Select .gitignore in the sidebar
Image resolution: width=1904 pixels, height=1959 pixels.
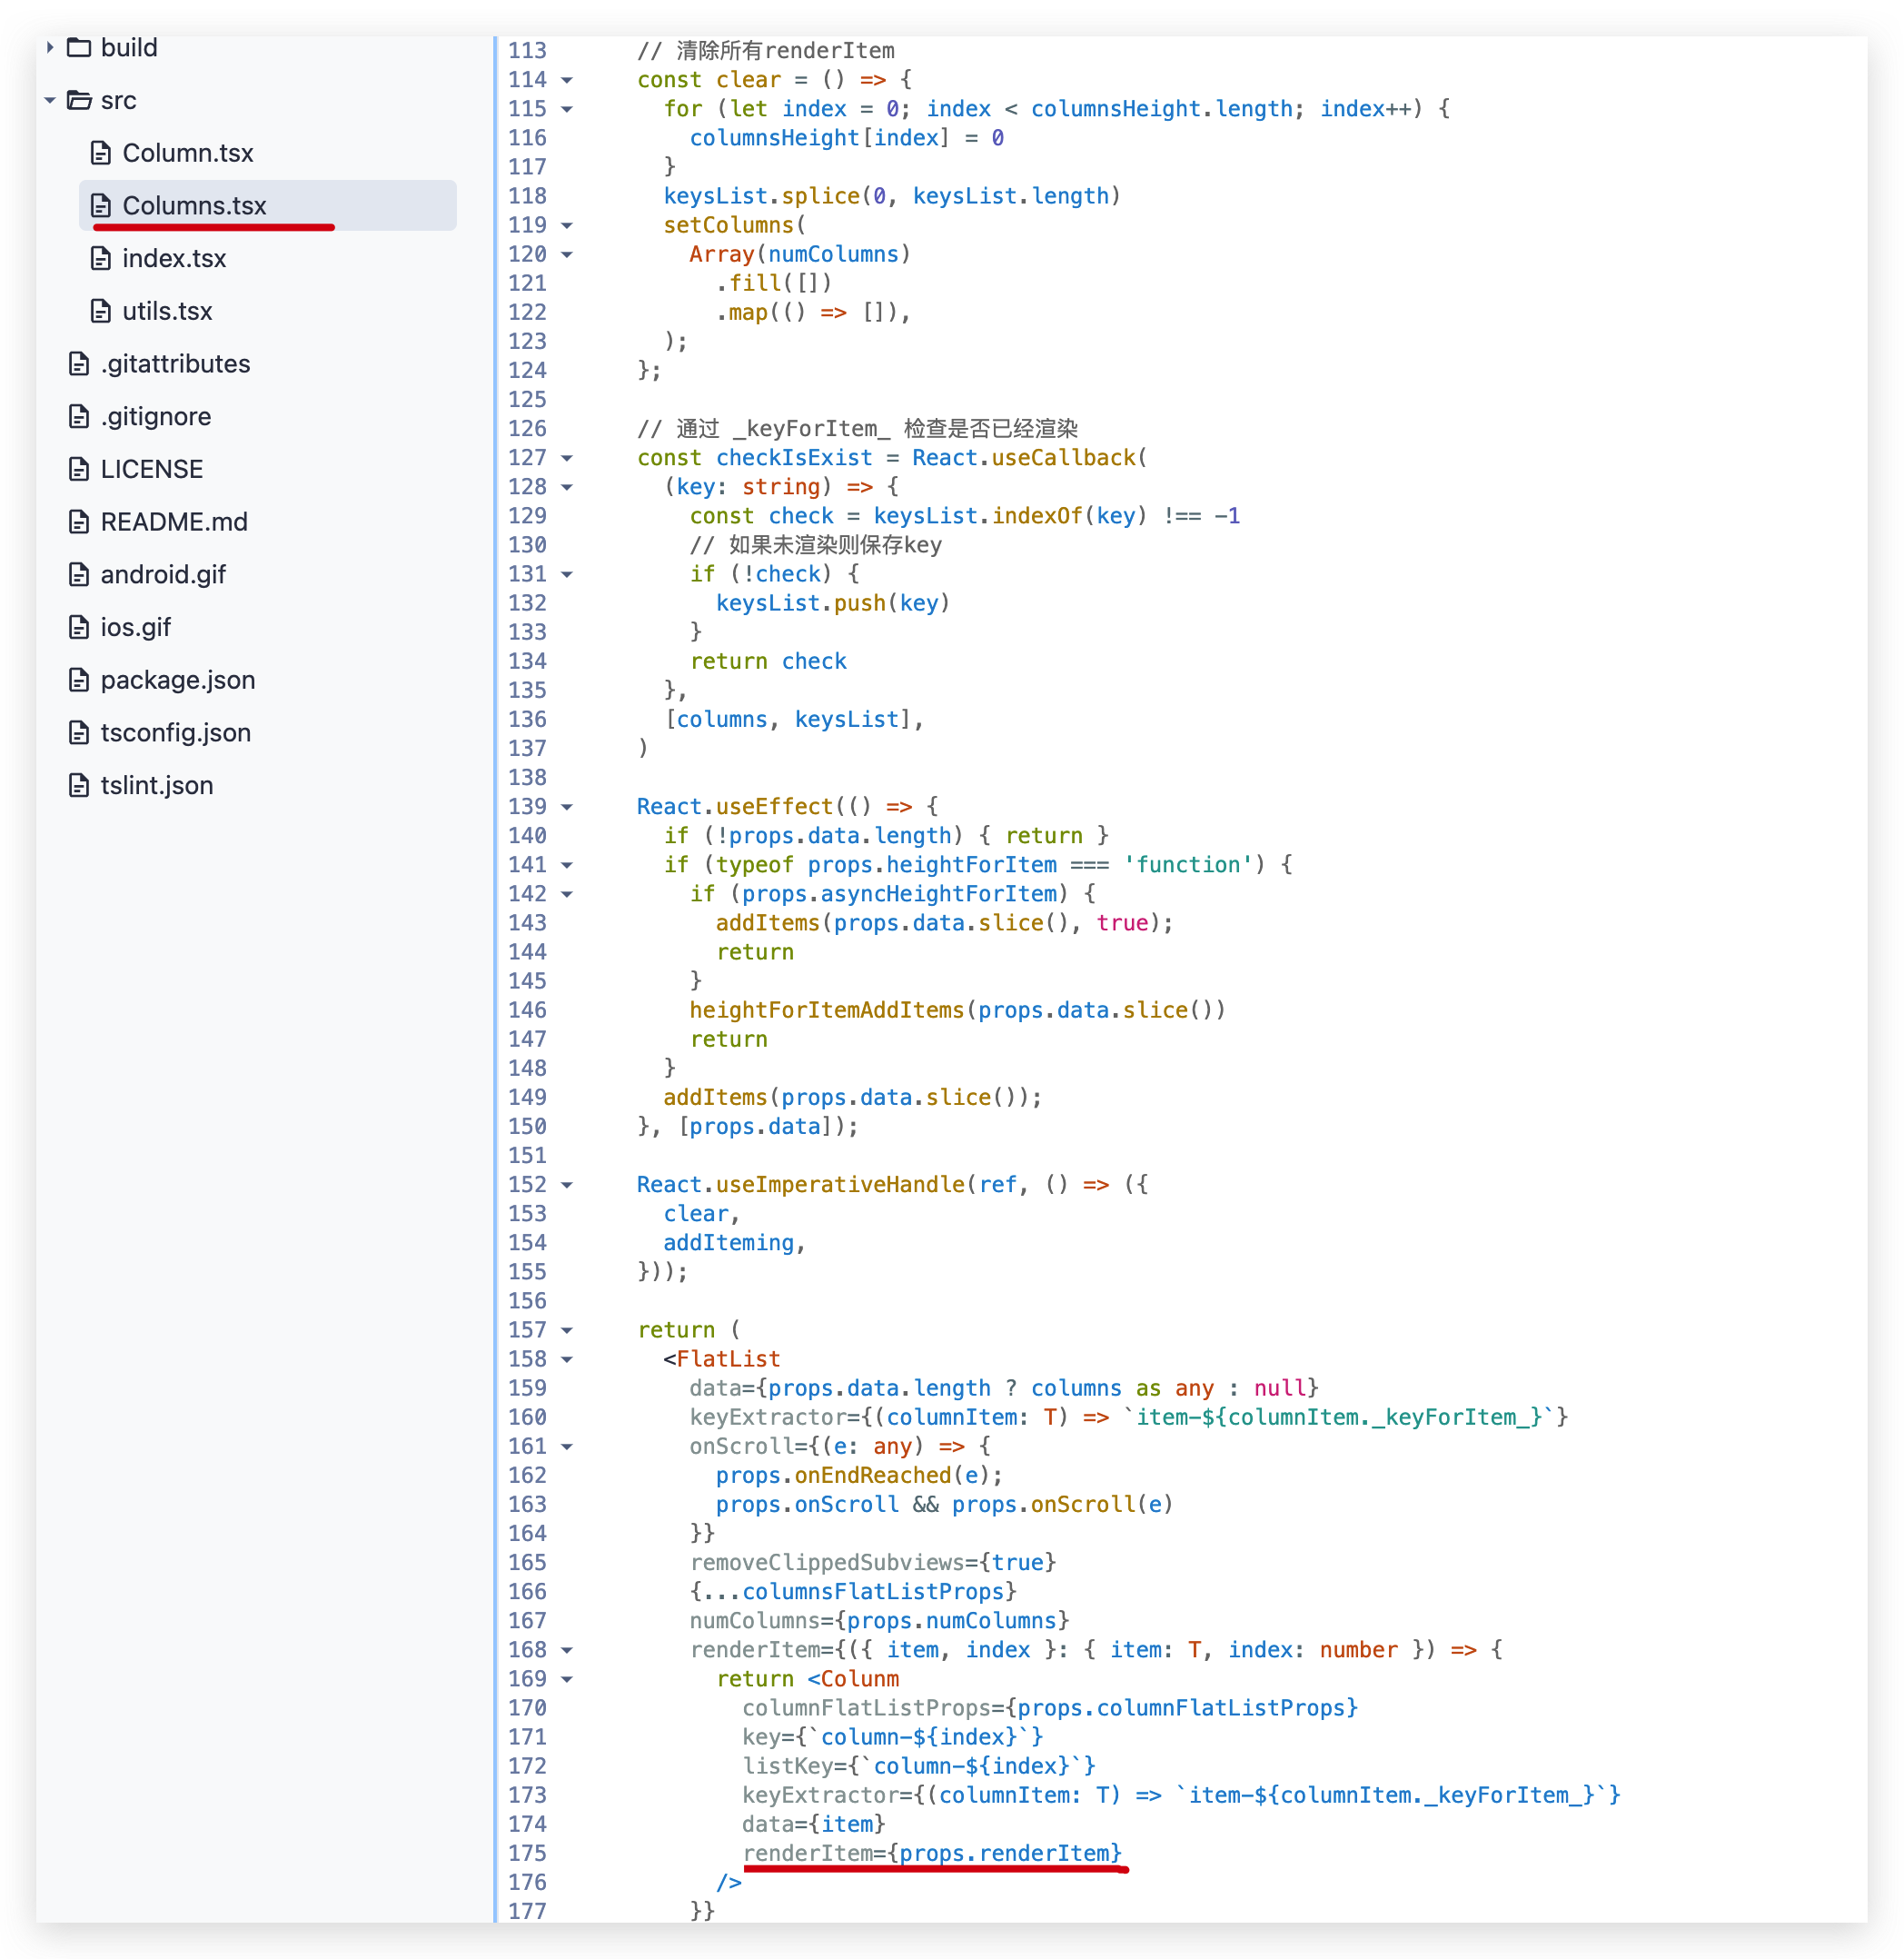(x=155, y=416)
